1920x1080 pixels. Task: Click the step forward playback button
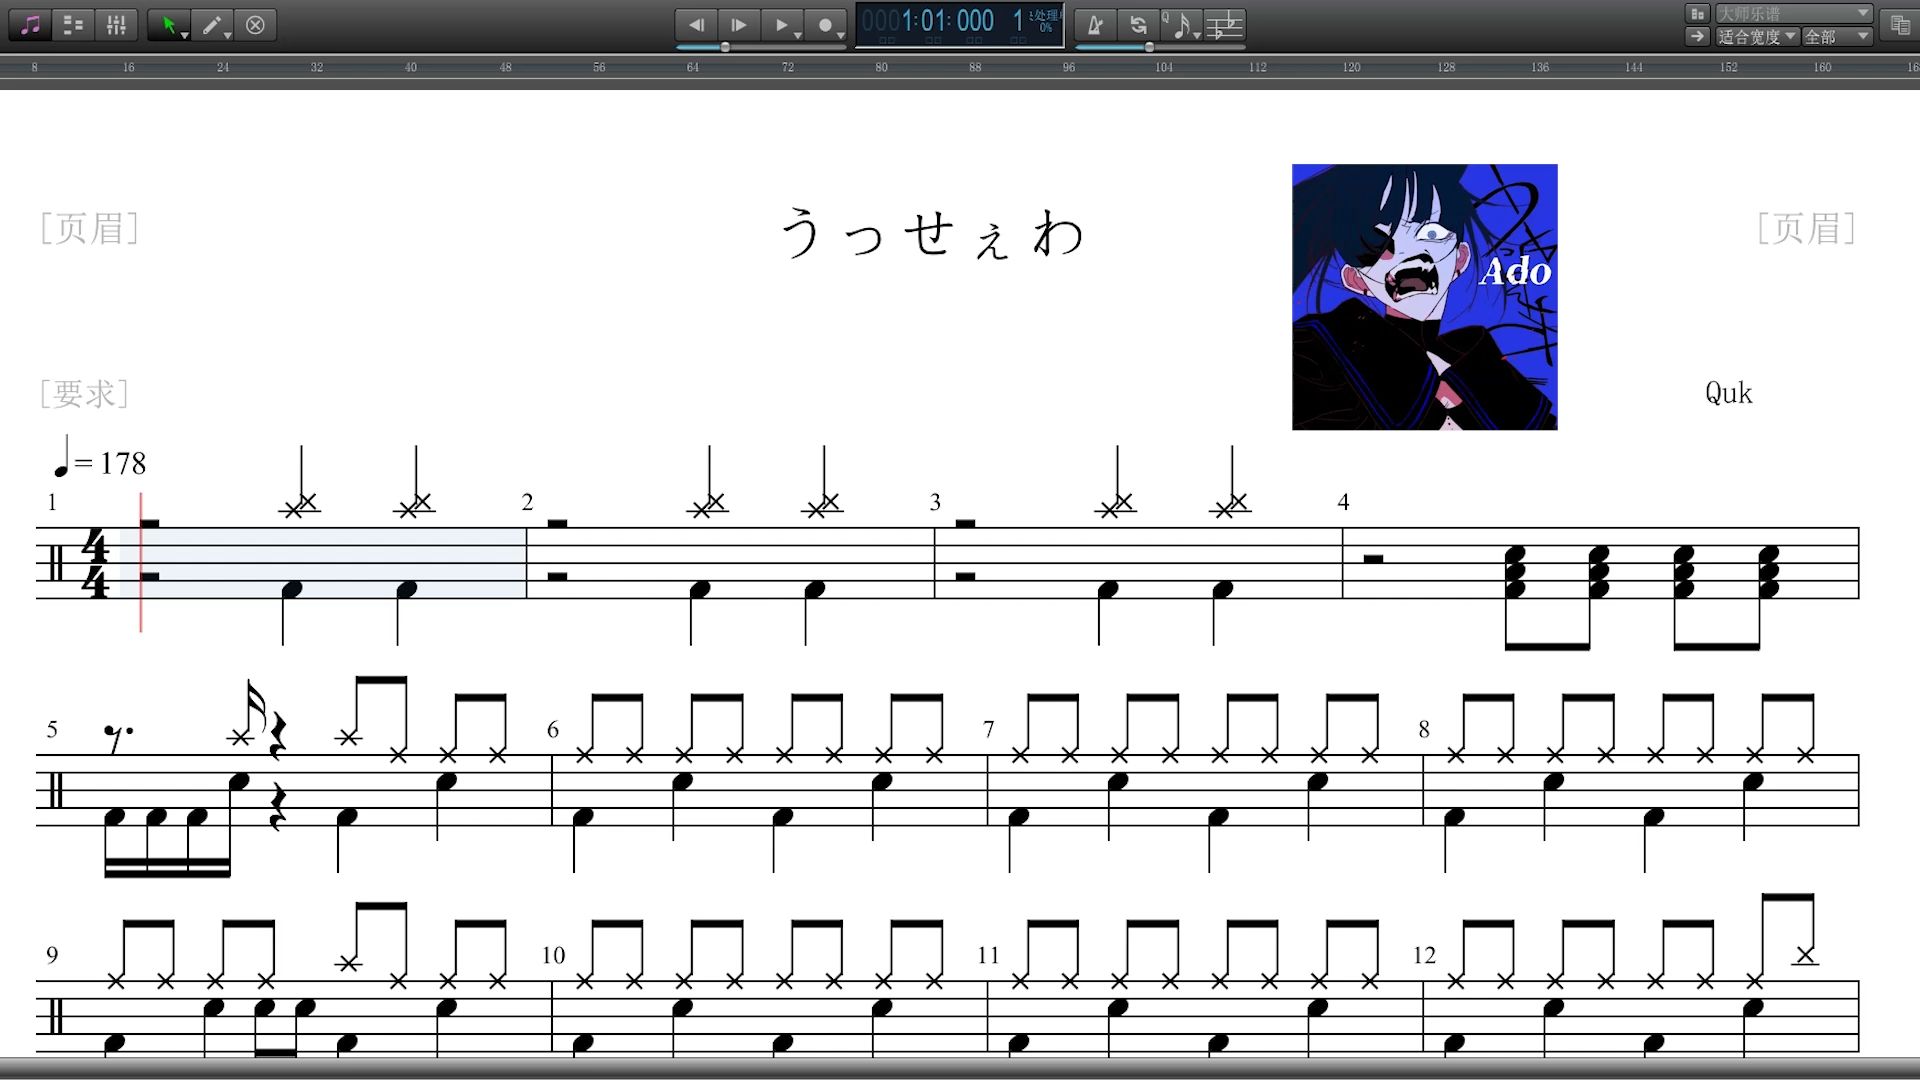(x=739, y=25)
